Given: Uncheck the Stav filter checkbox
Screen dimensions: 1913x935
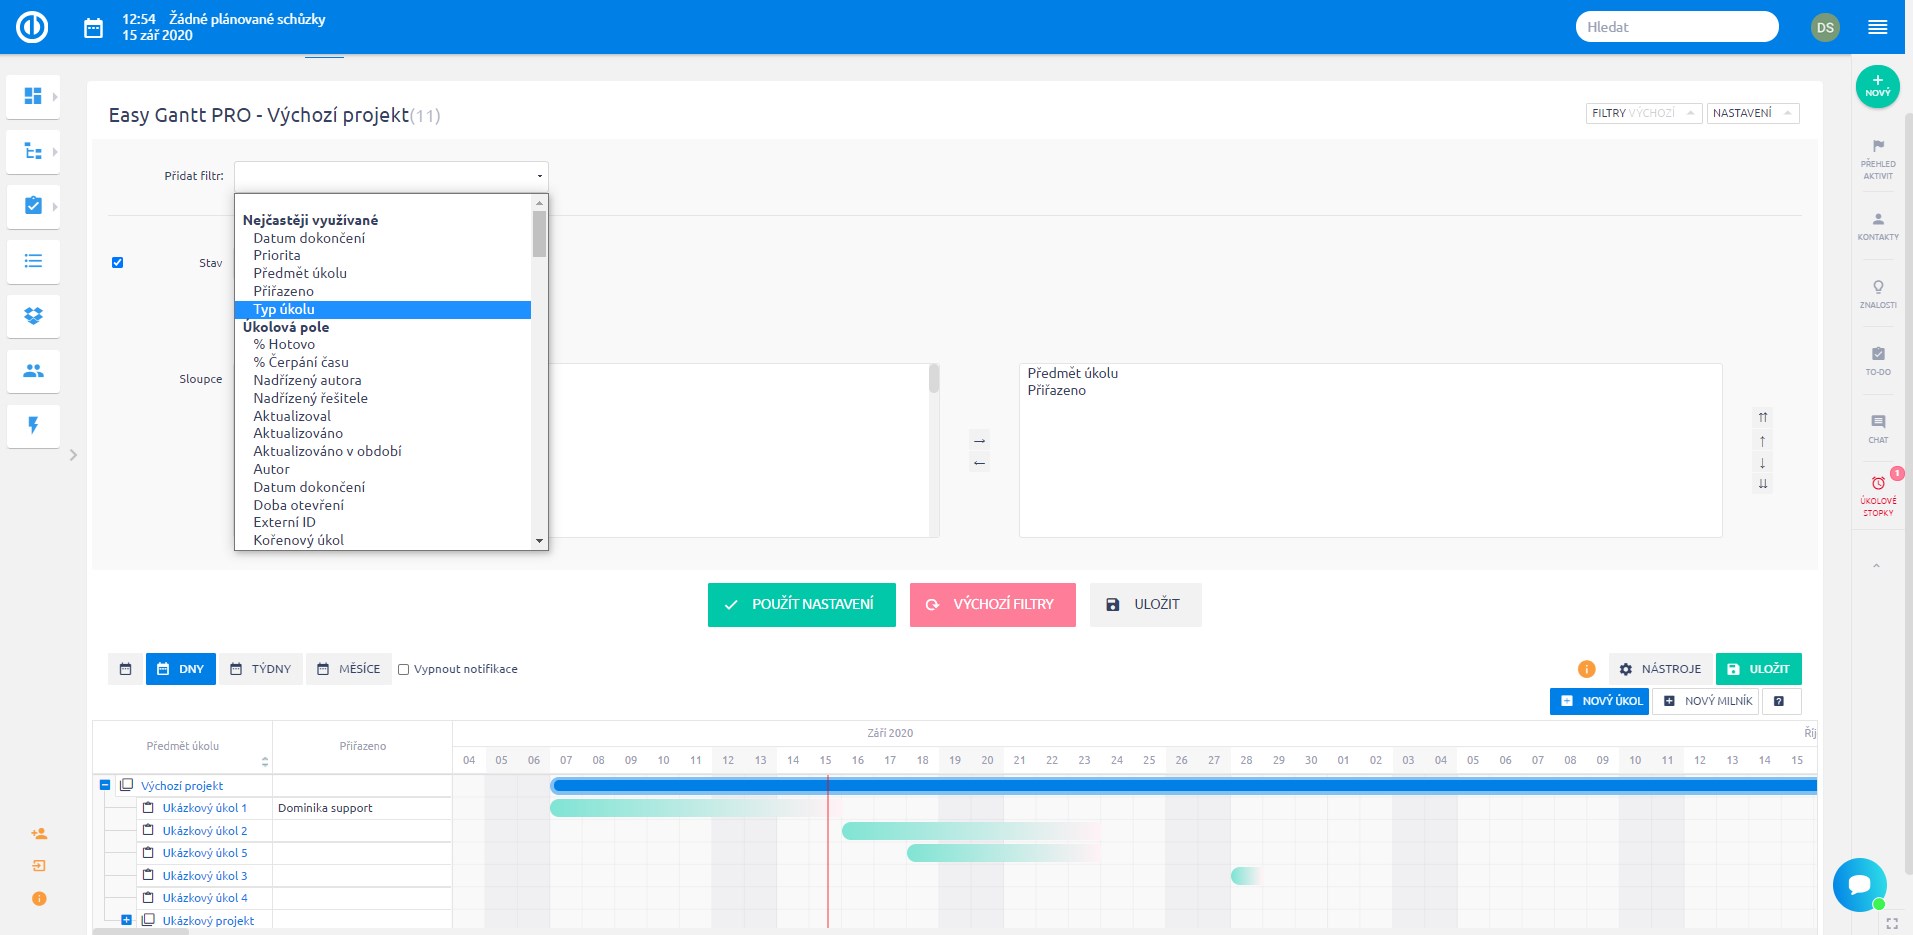Looking at the screenshot, I should 118,262.
